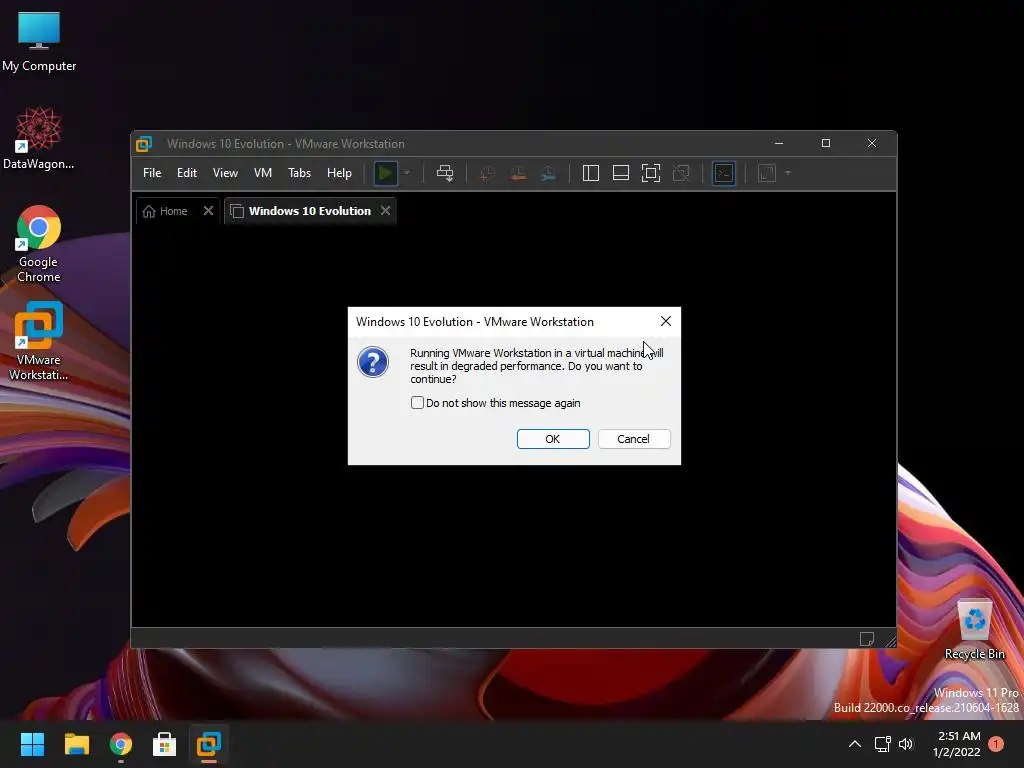
Task: Open Microsoft Store from taskbar
Action: (165, 744)
